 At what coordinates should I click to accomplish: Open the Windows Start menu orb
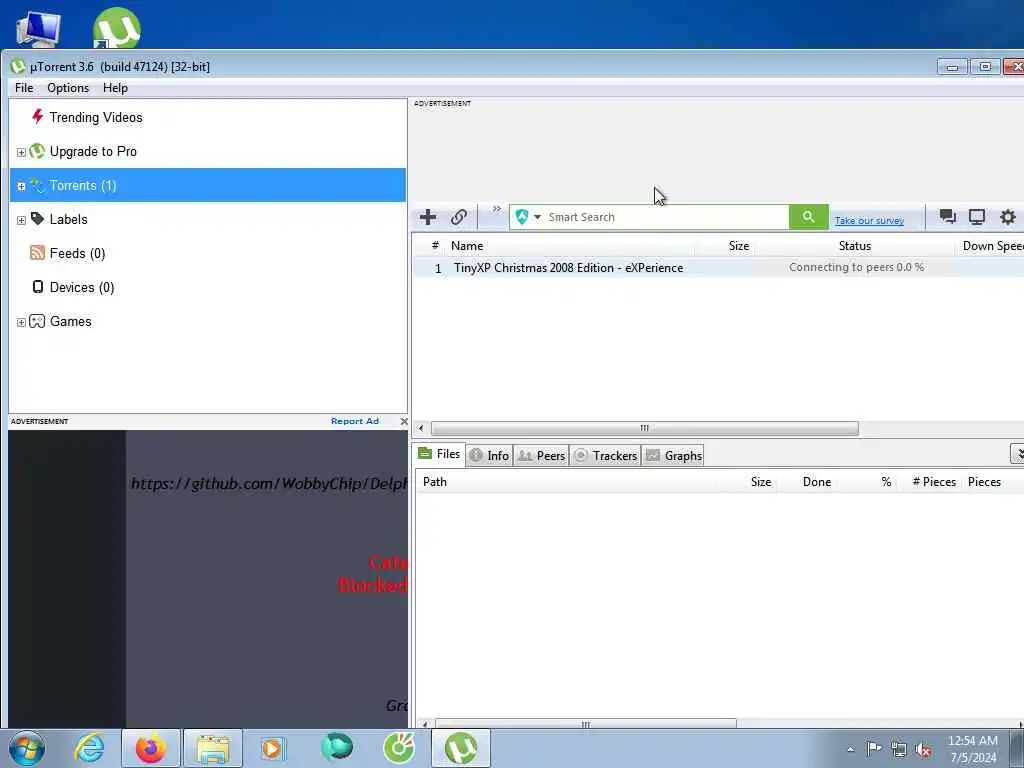27,748
